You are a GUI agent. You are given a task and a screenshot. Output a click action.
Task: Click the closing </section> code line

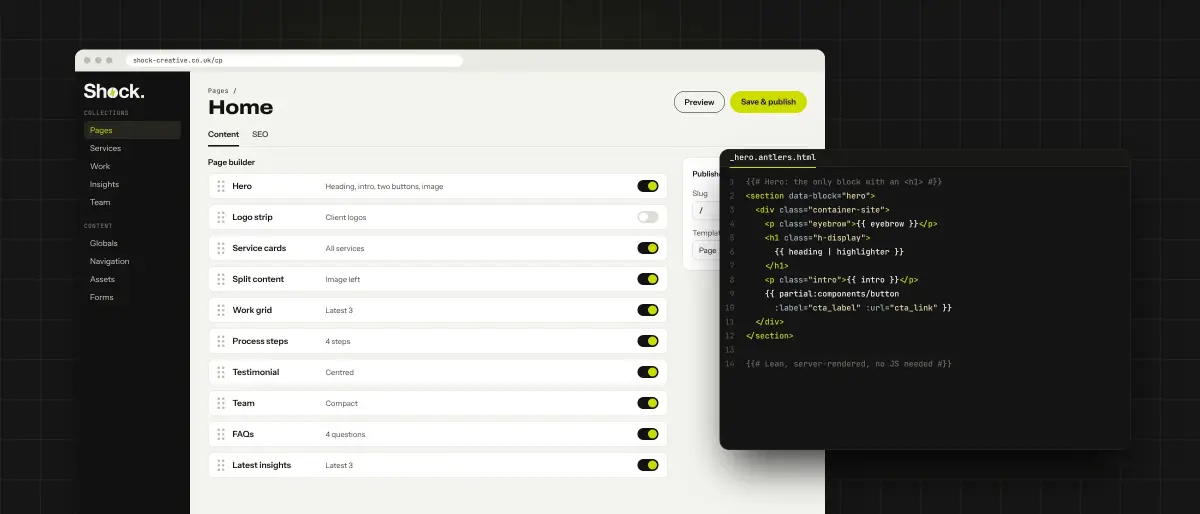click(x=769, y=336)
